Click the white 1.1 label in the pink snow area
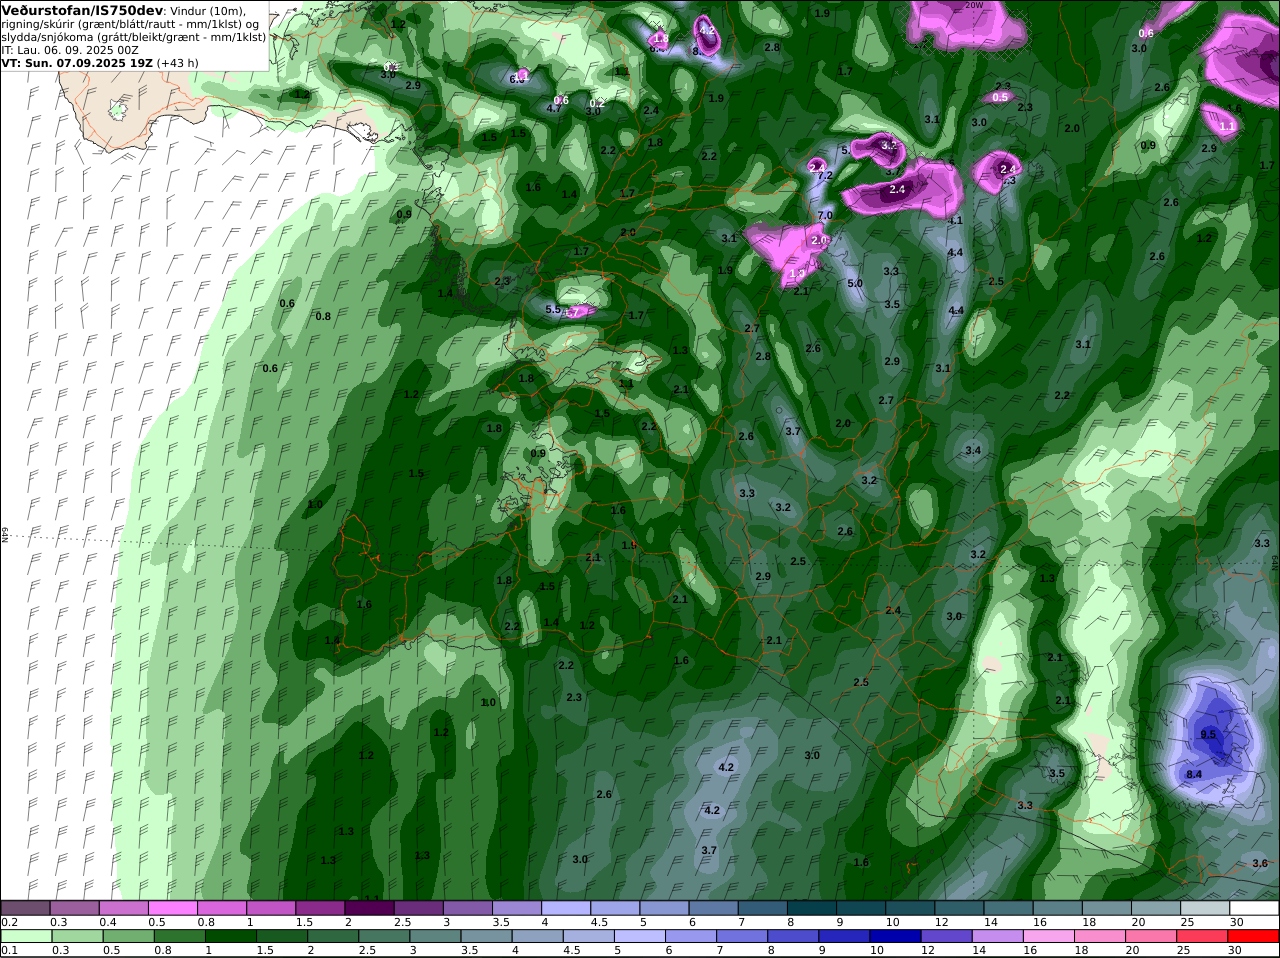Viewport: 1280px width, 958px height. (x=1227, y=127)
